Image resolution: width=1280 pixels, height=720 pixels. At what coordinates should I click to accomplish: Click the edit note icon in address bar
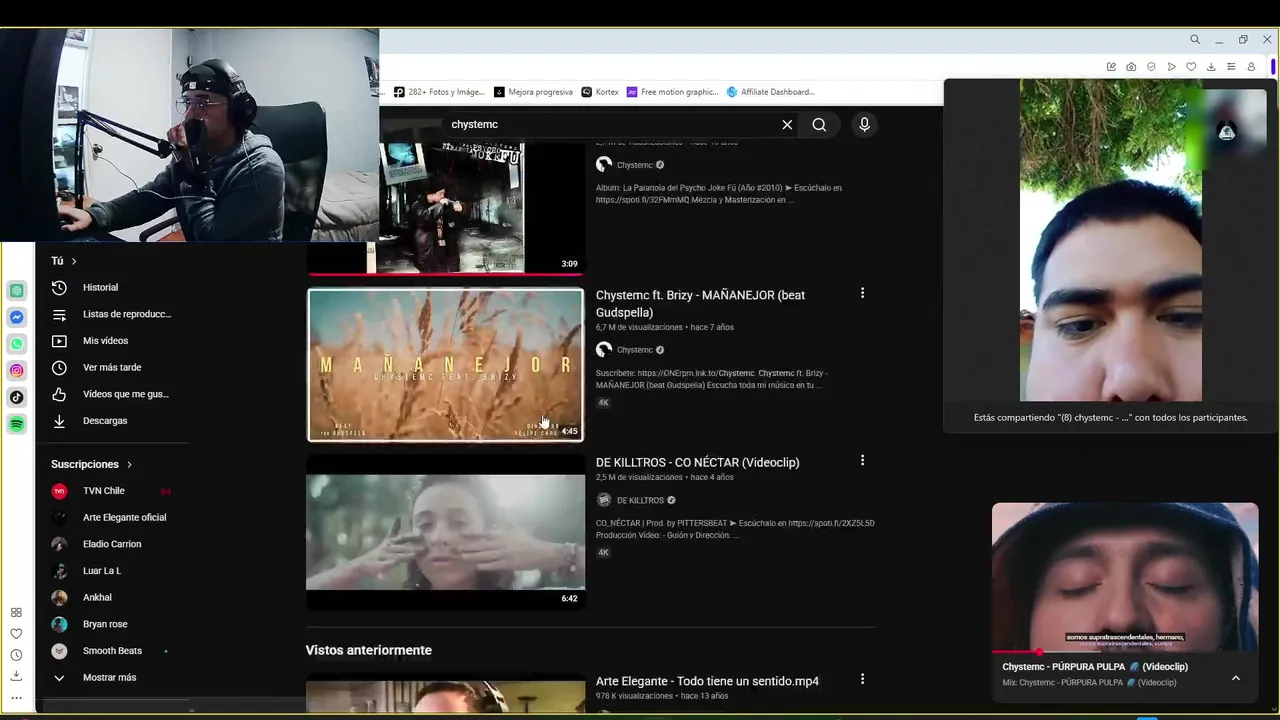(x=1111, y=67)
